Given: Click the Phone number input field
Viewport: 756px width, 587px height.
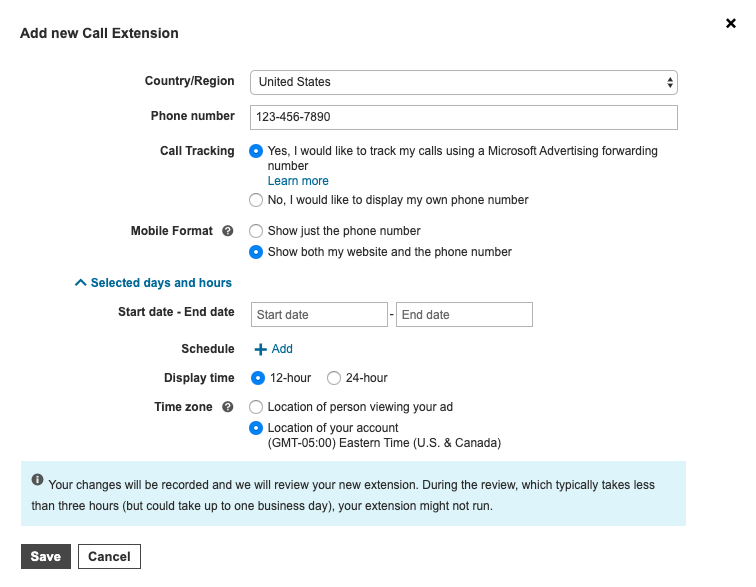Looking at the screenshot, I should pos(464,117).
